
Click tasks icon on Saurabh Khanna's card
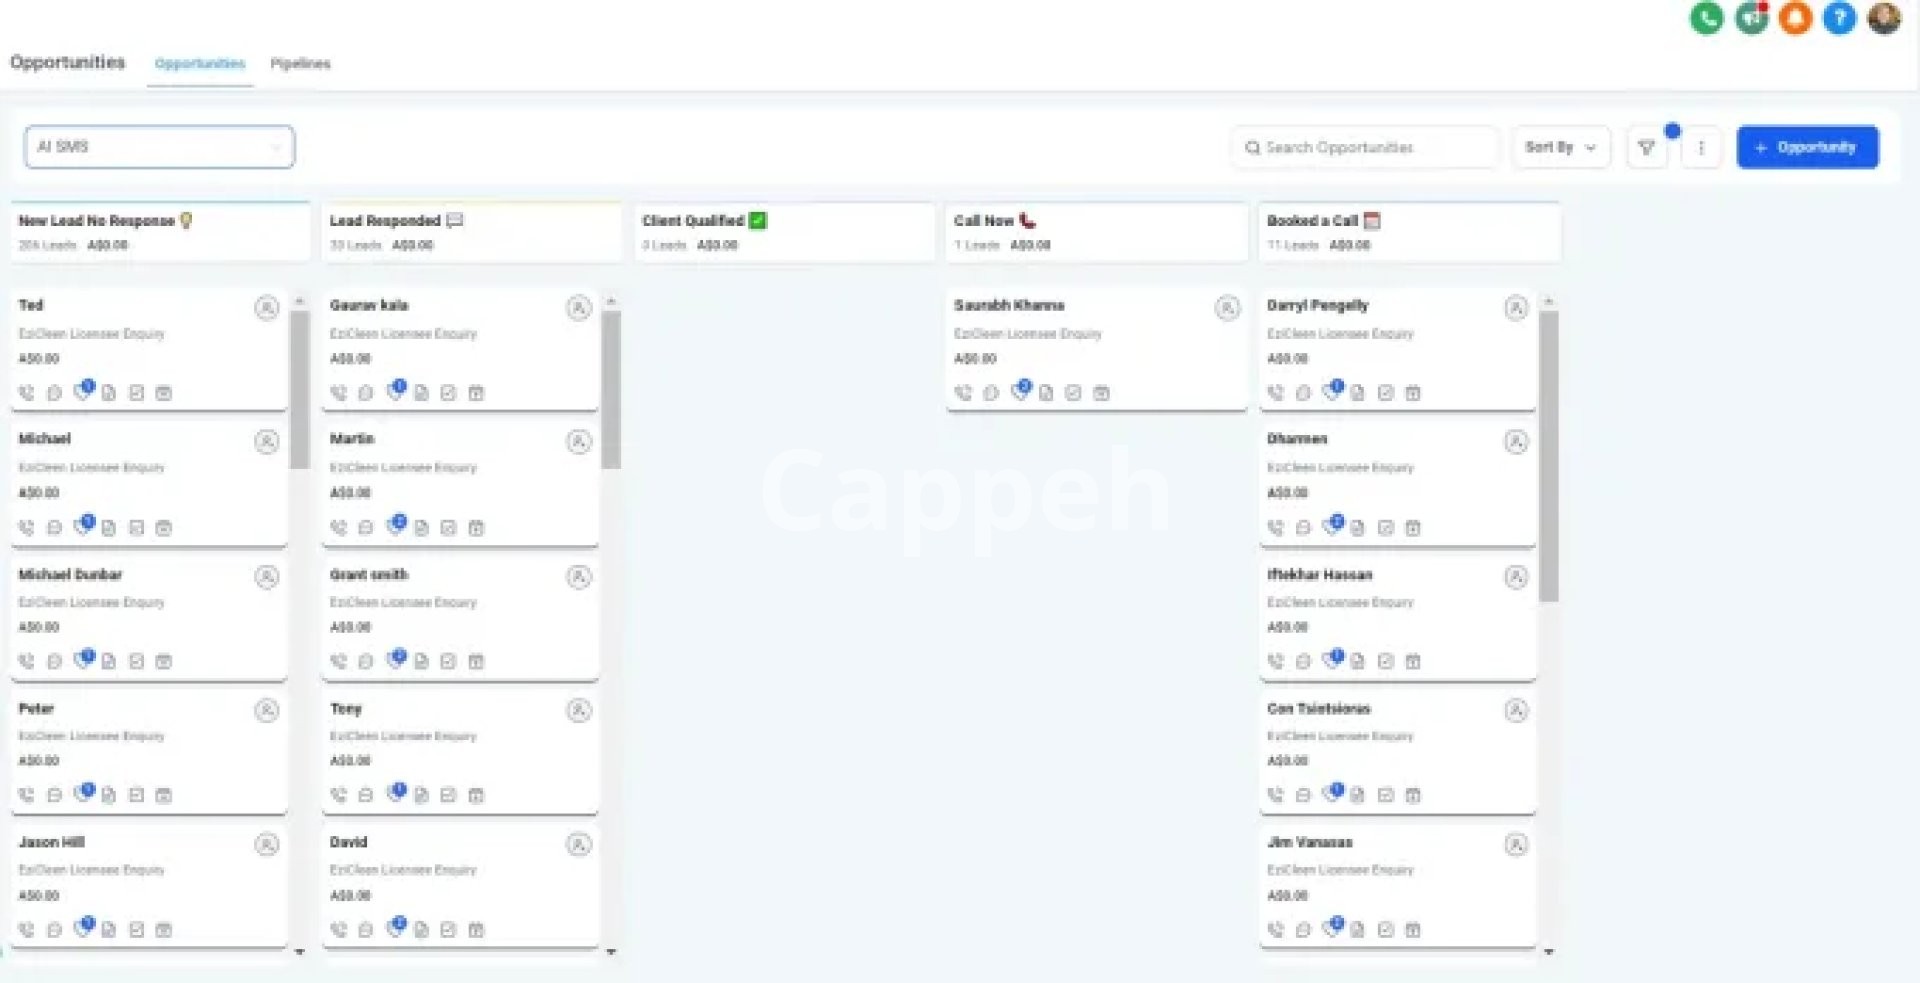(1073, 393)
